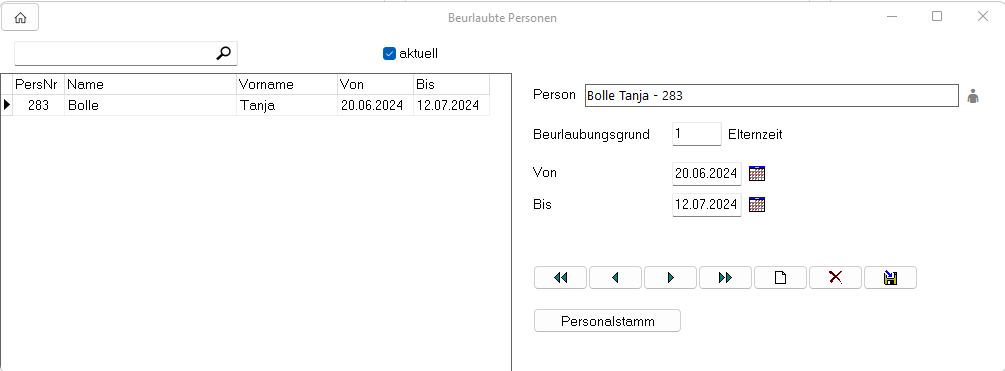Image resolution: width=1005 pixels, height=371 pixels.
Task: Click table cell 12.07.2024 in Bis column
Action: [451, 105]
